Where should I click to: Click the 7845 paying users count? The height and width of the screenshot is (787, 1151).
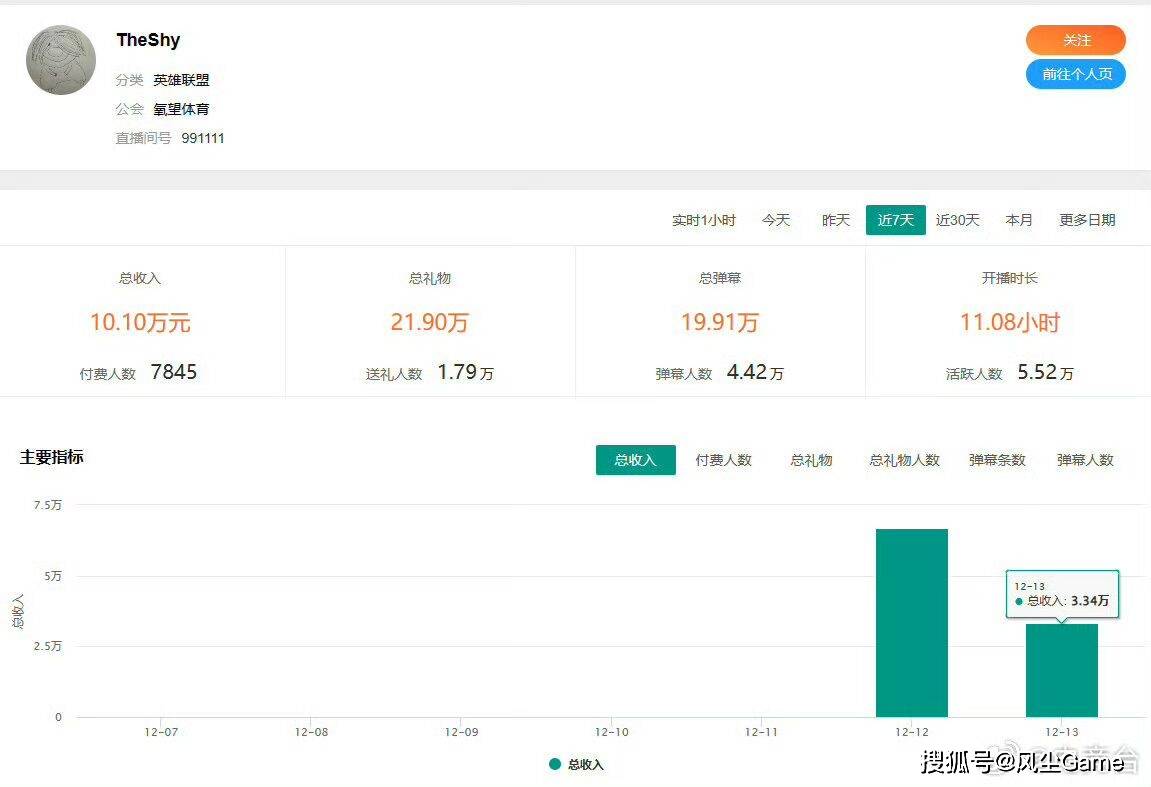coord(174,372)
